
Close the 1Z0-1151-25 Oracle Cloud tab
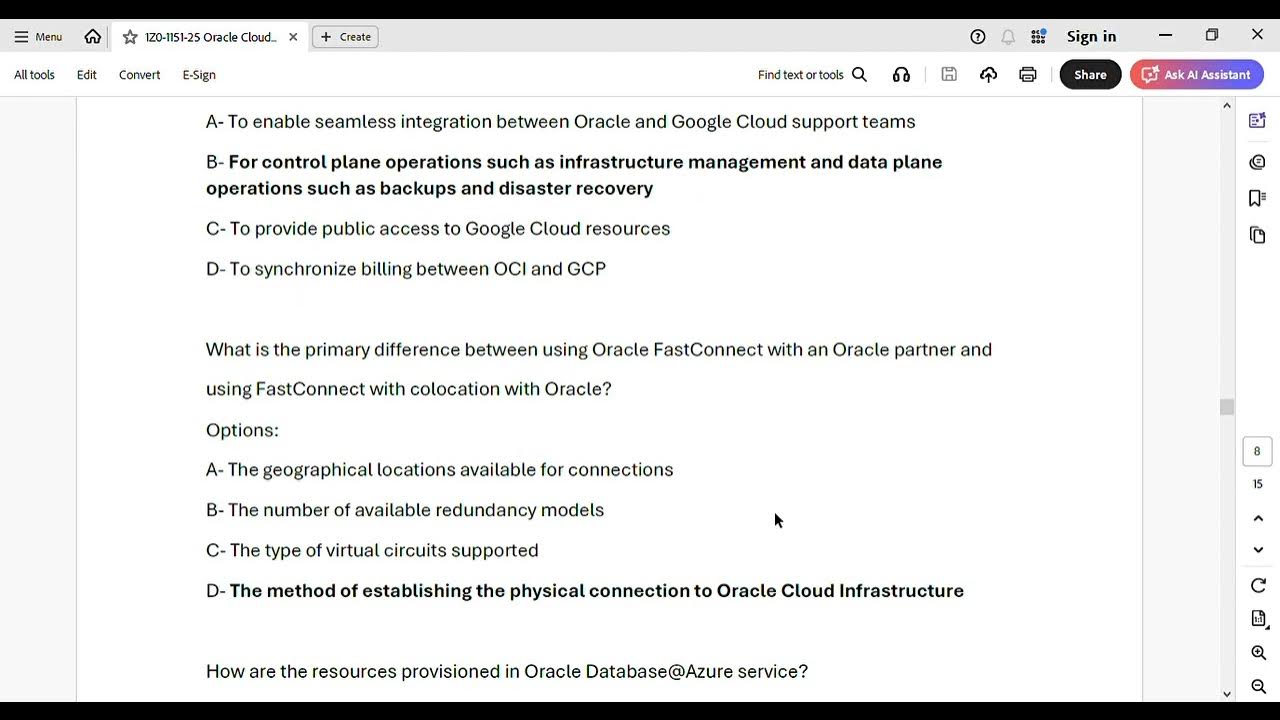click(293, 37)
